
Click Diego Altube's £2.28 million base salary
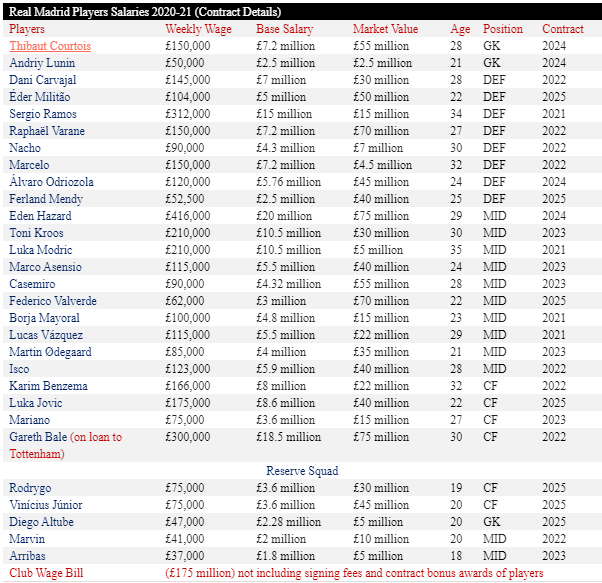(289, 522)
